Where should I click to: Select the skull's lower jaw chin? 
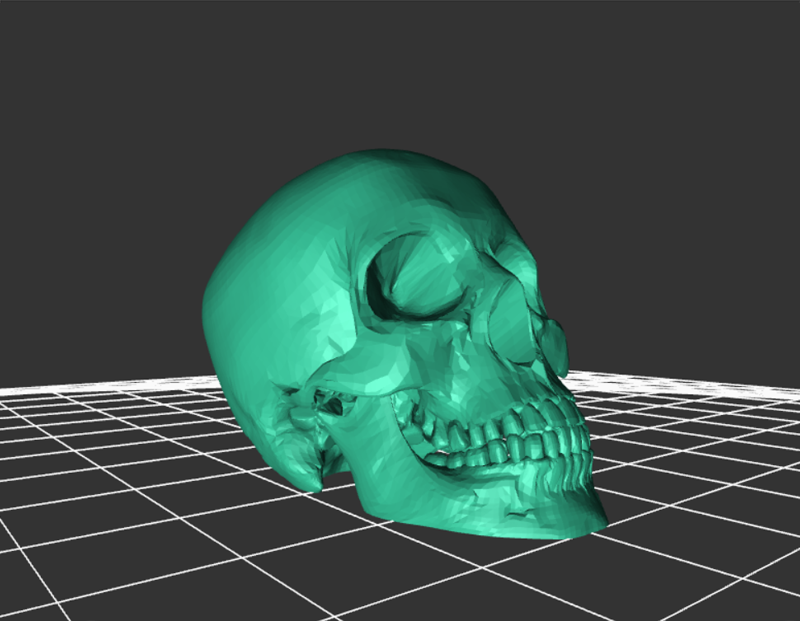560,515
